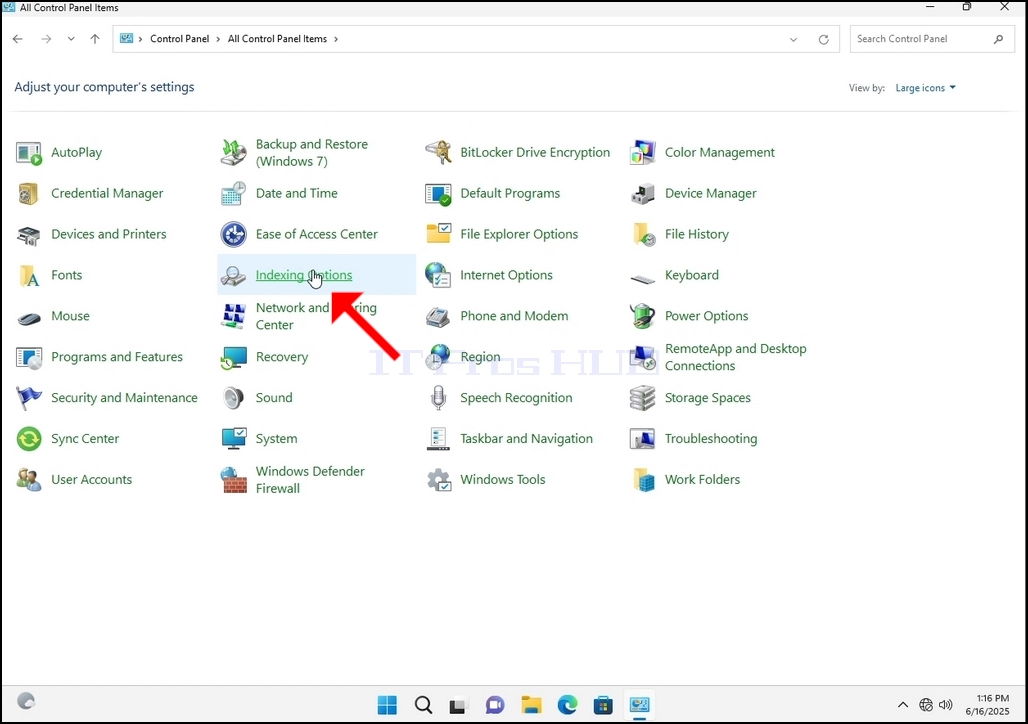Open Power Options battery icon

pyautogui.click(x=642, y=316)
